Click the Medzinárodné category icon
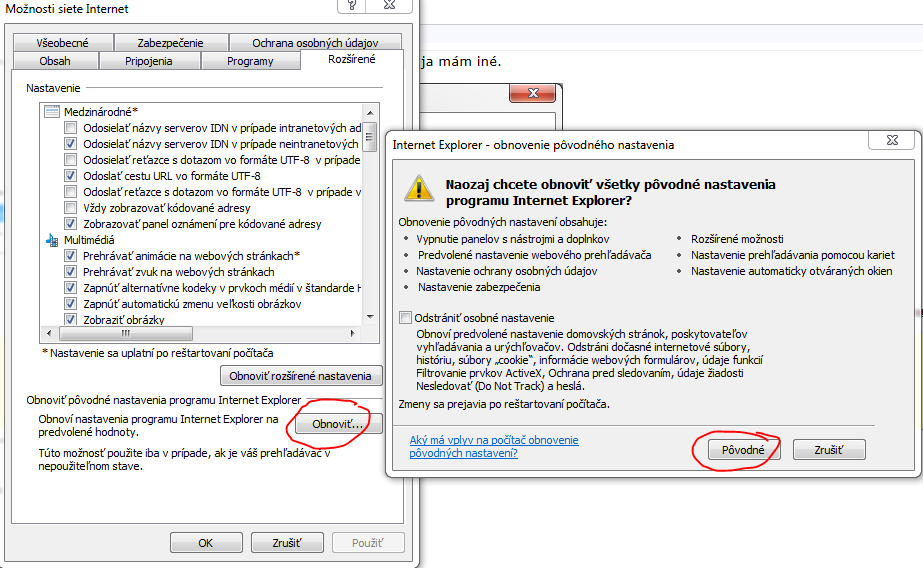 52,112
